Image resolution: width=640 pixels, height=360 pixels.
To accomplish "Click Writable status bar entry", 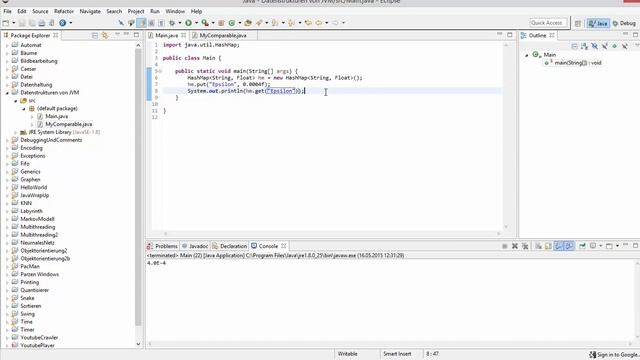I will [x=347, y=354].
